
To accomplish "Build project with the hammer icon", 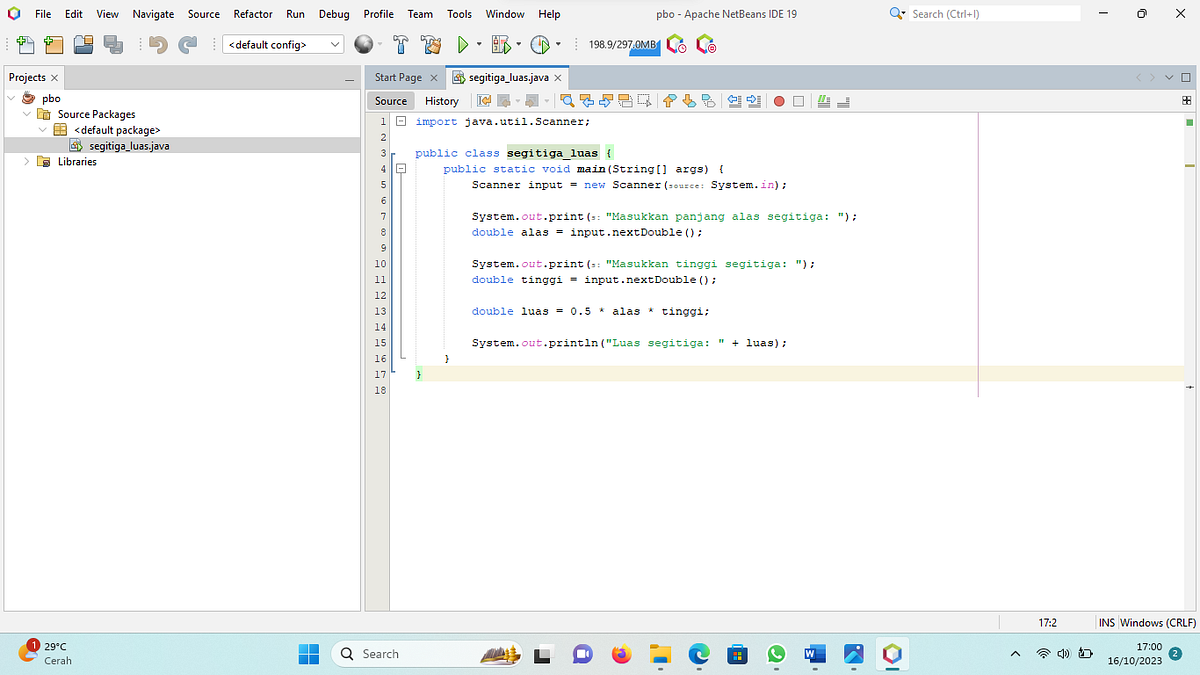I will click(x=400, y=44).
